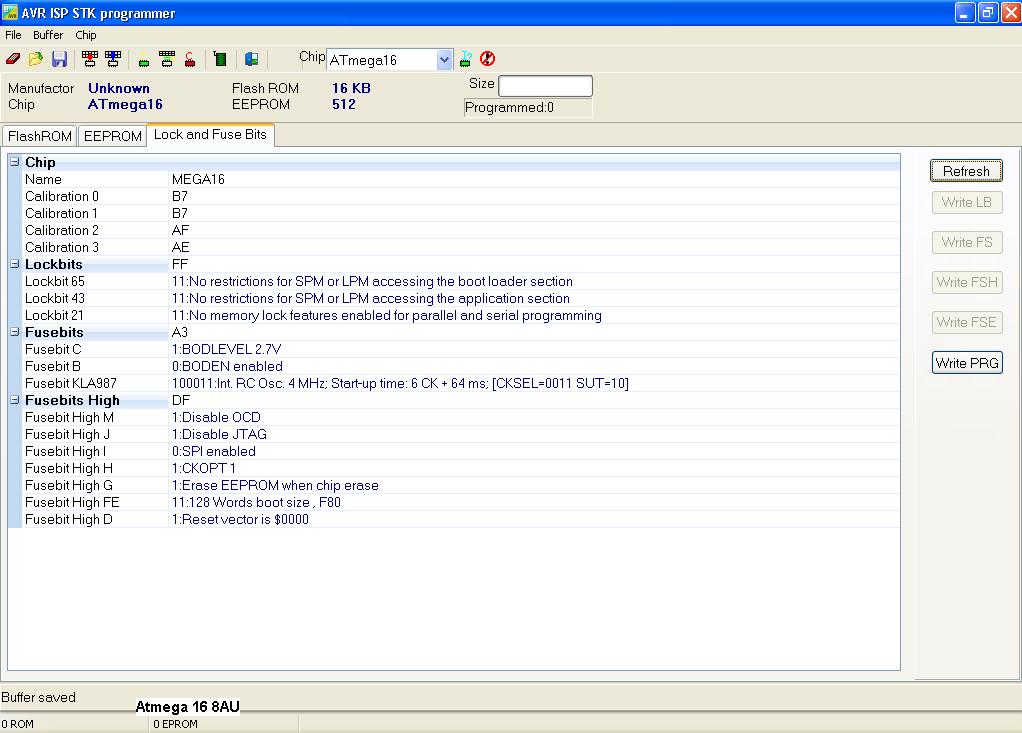Save buffer using the floppy disk icon
1022x733 pixels.
click(59, 60)
